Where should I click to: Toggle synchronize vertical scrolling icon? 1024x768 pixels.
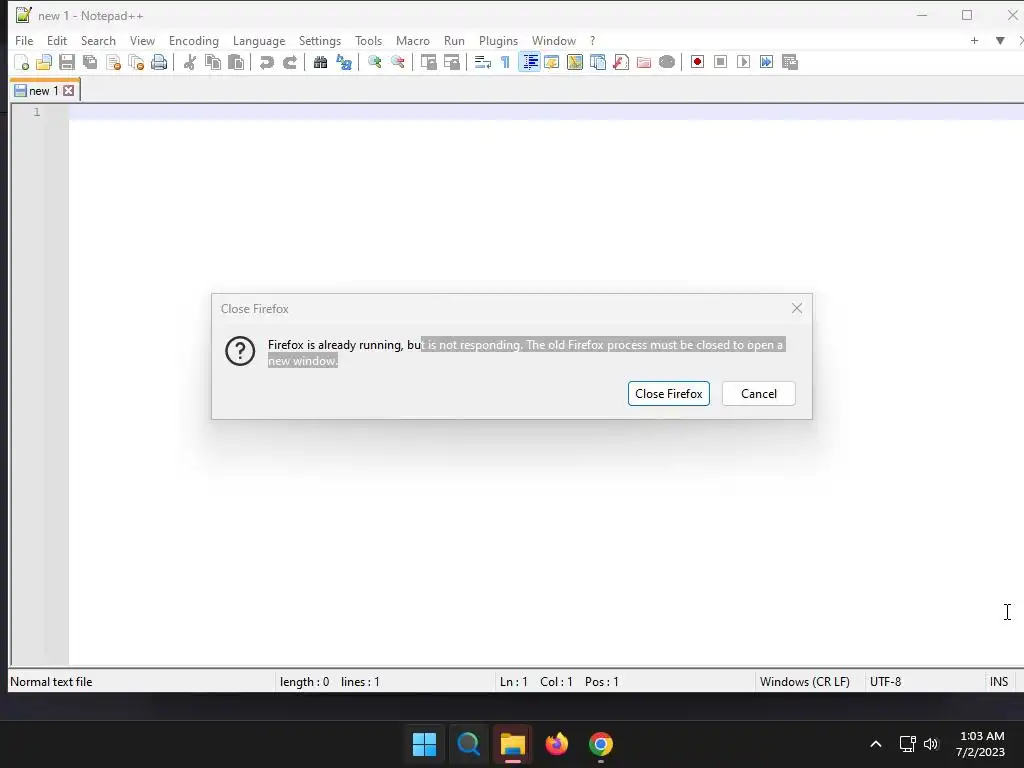428,62
